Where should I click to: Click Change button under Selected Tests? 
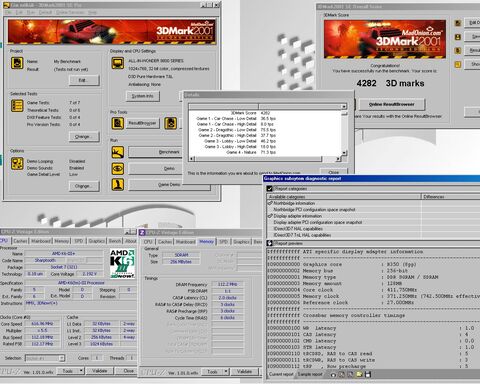tap(84, 137)
